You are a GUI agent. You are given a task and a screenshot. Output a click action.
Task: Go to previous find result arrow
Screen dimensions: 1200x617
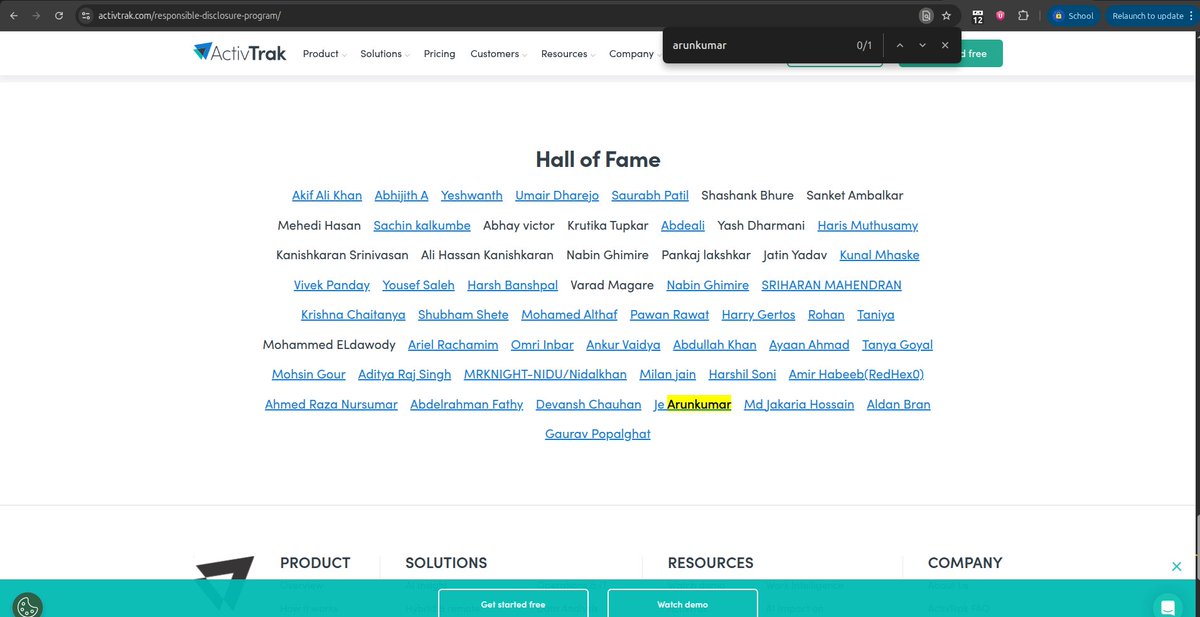[x=899, y=46]
